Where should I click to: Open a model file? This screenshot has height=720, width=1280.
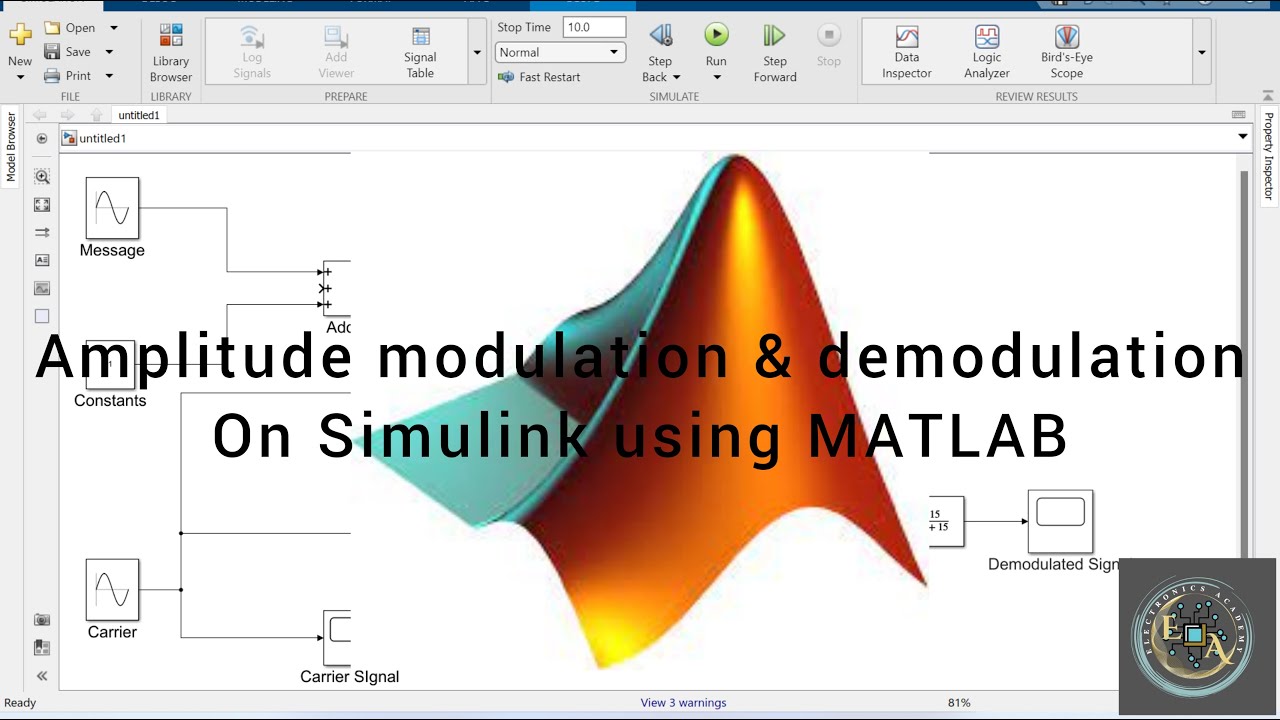coord(70,28)
